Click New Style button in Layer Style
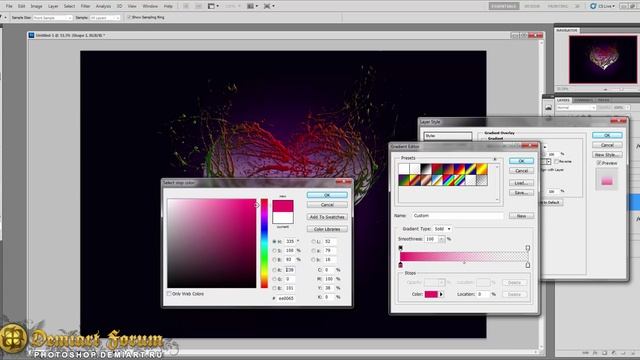This screenshot has width=640, height=360. pos(607,155)
